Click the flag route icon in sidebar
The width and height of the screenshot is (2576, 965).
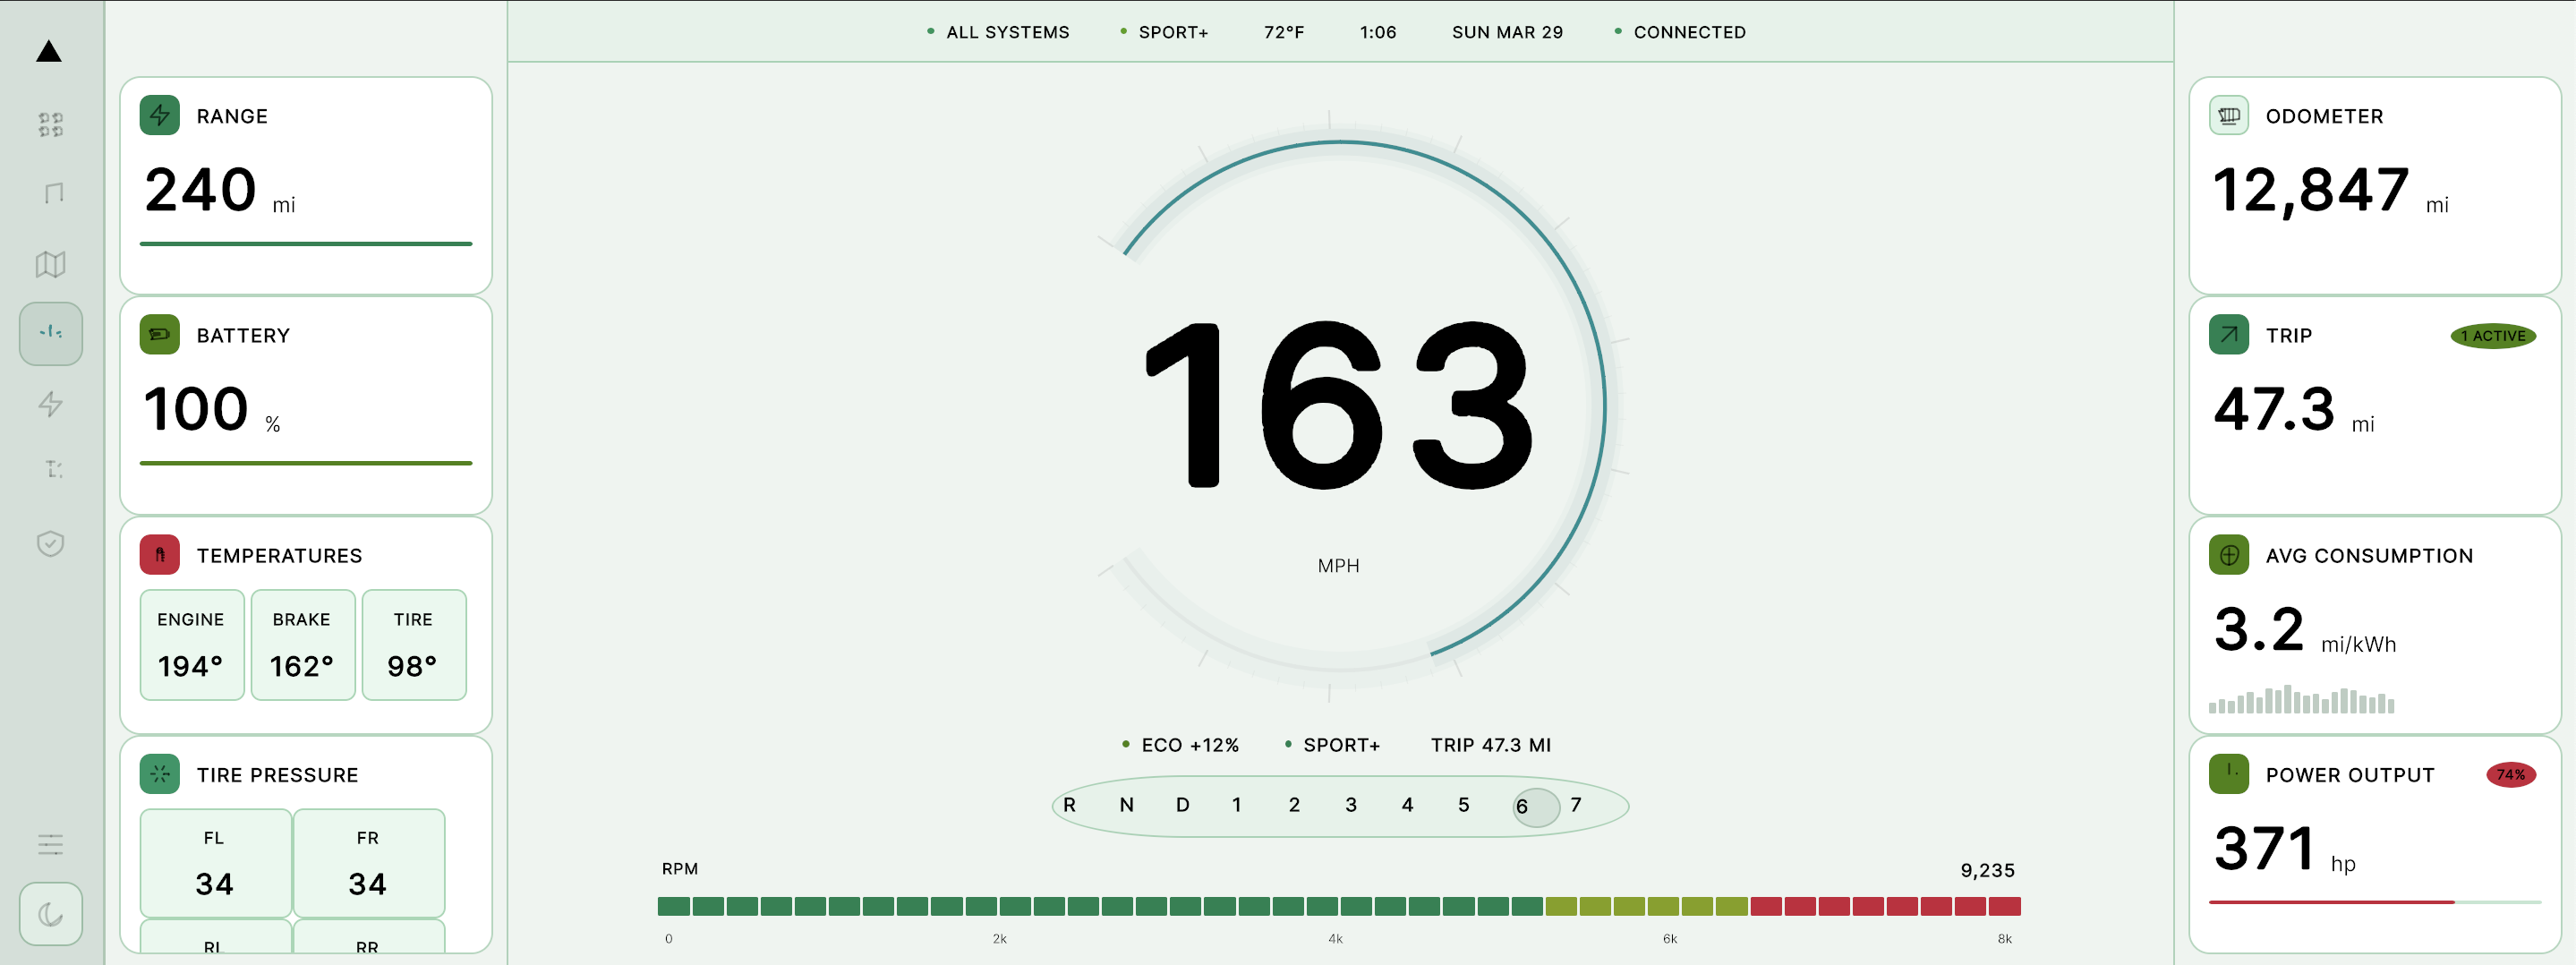[x=50, y=192]
